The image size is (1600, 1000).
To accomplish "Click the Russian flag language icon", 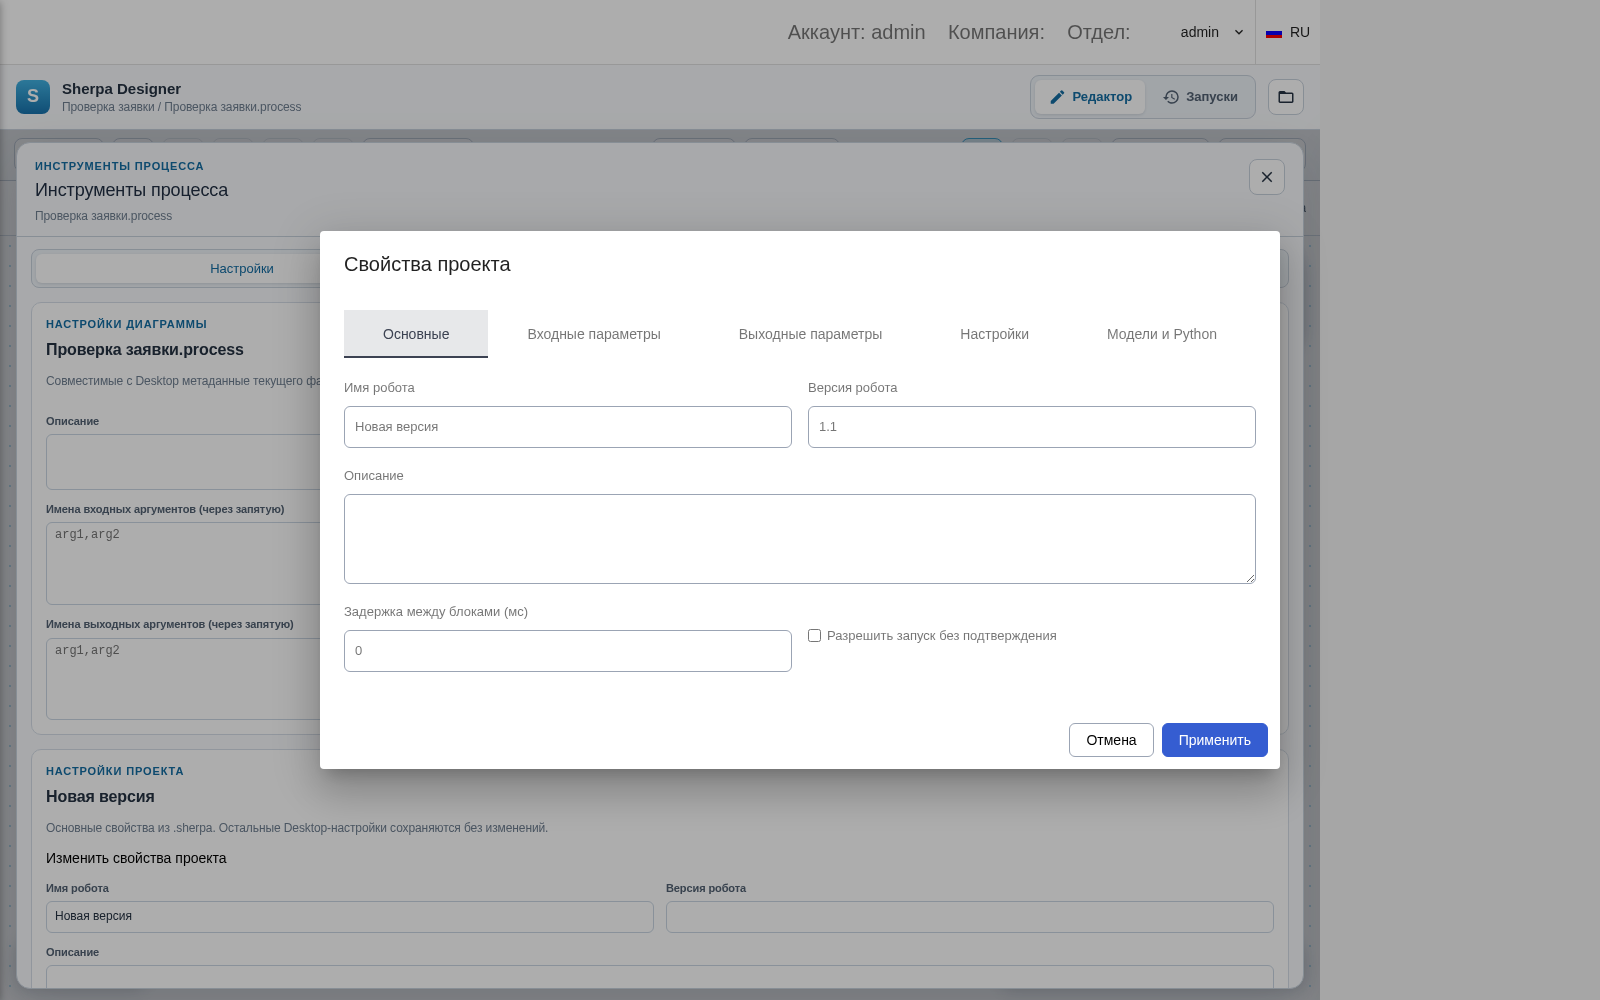I will 1274,33.
